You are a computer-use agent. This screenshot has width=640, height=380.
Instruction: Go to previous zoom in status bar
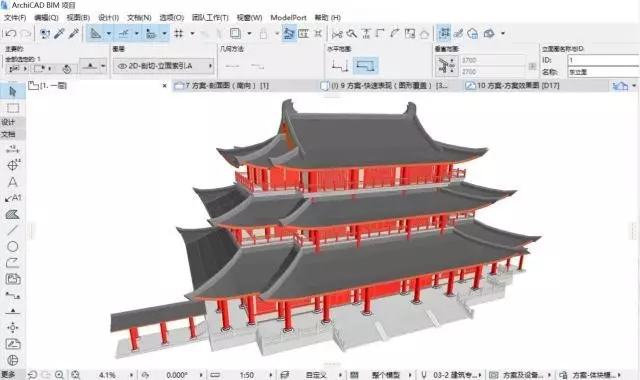coord(32,375)
